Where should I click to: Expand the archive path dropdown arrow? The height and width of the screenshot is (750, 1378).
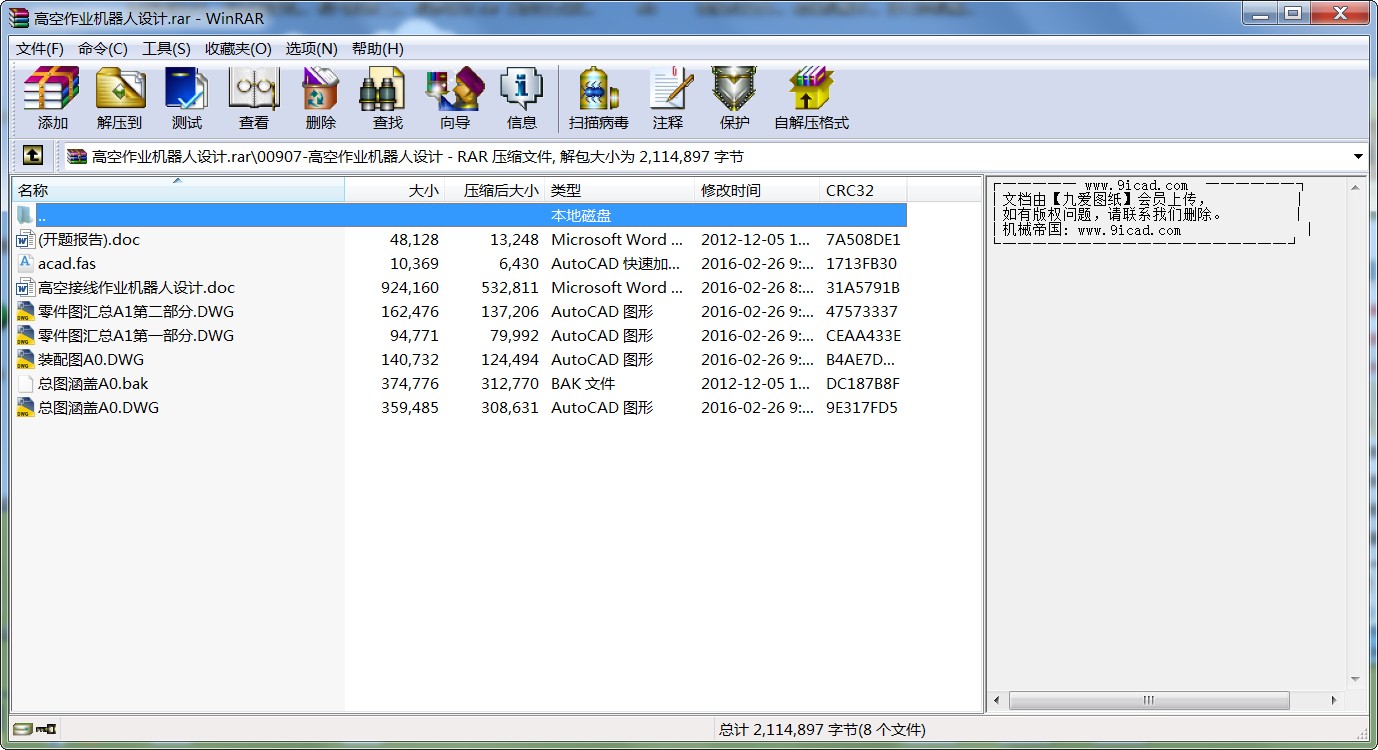1358,156
